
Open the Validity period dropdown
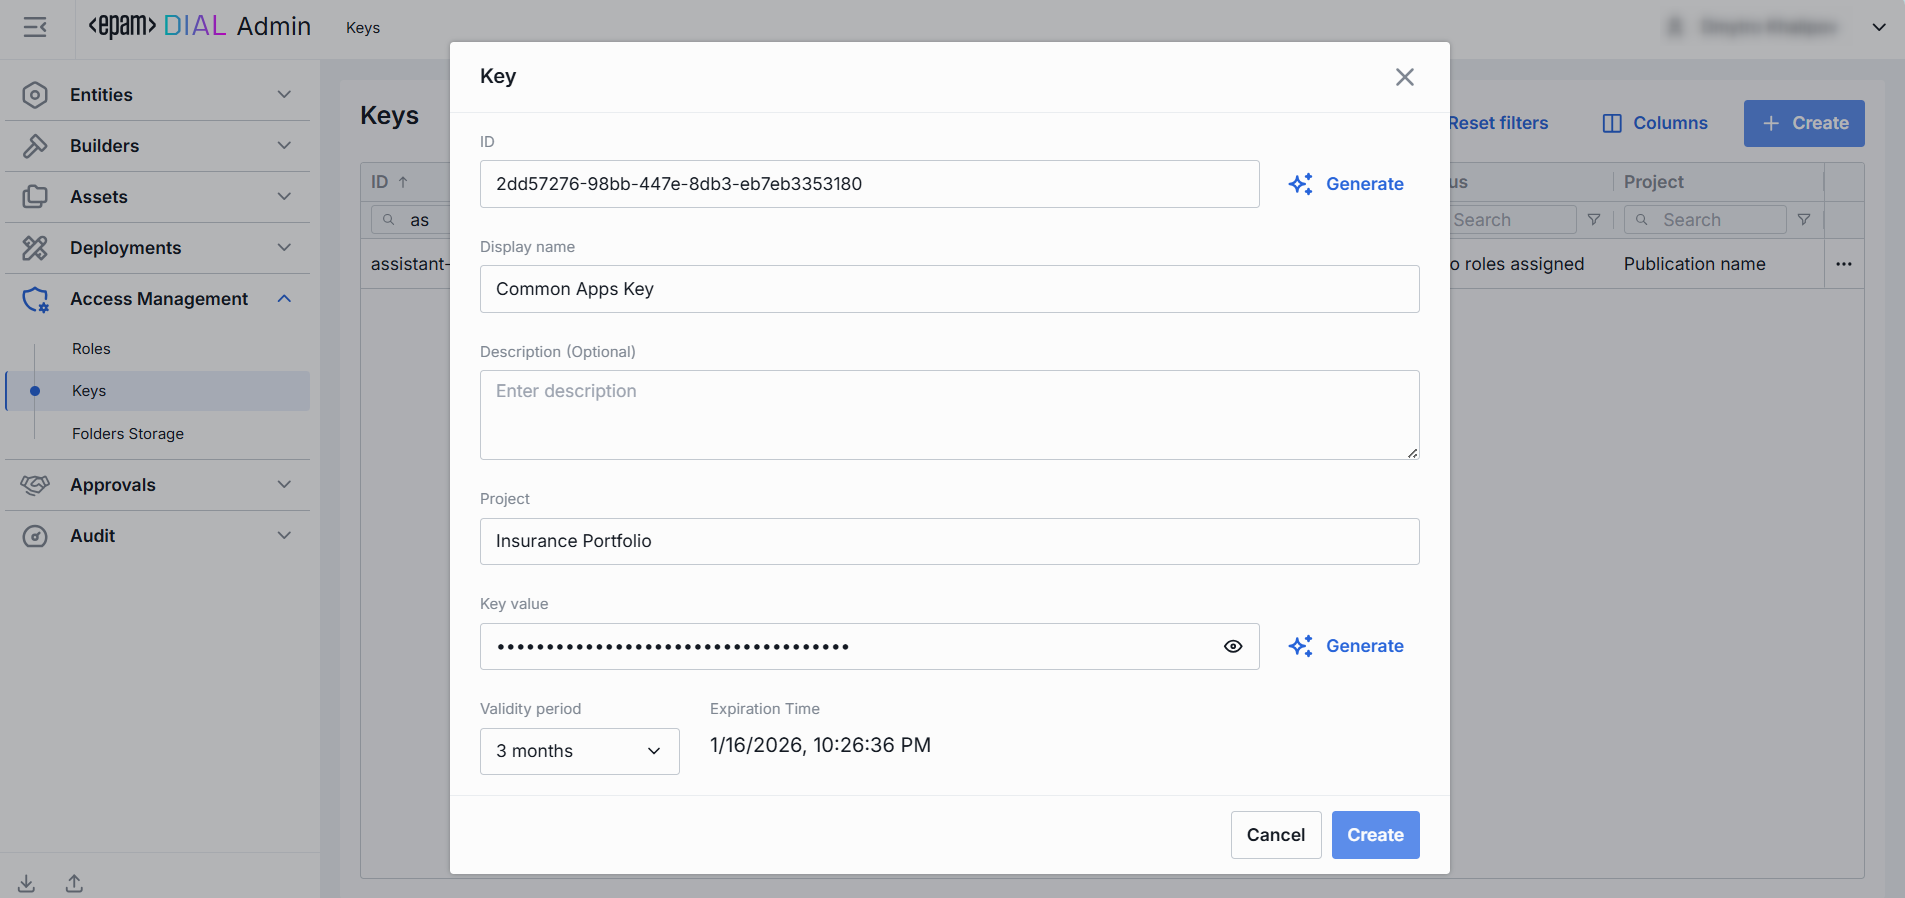[x=579, y=751]
